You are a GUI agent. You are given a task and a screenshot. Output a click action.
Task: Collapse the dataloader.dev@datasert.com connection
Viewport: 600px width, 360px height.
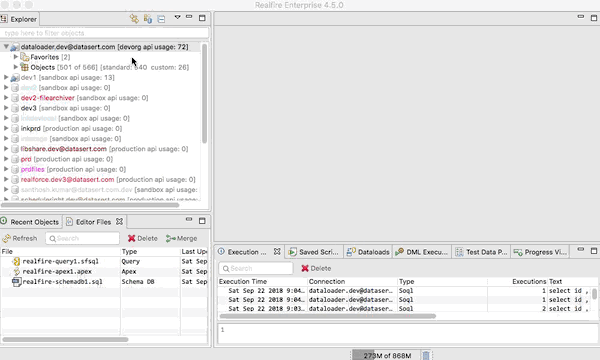(x=6, y=47)
